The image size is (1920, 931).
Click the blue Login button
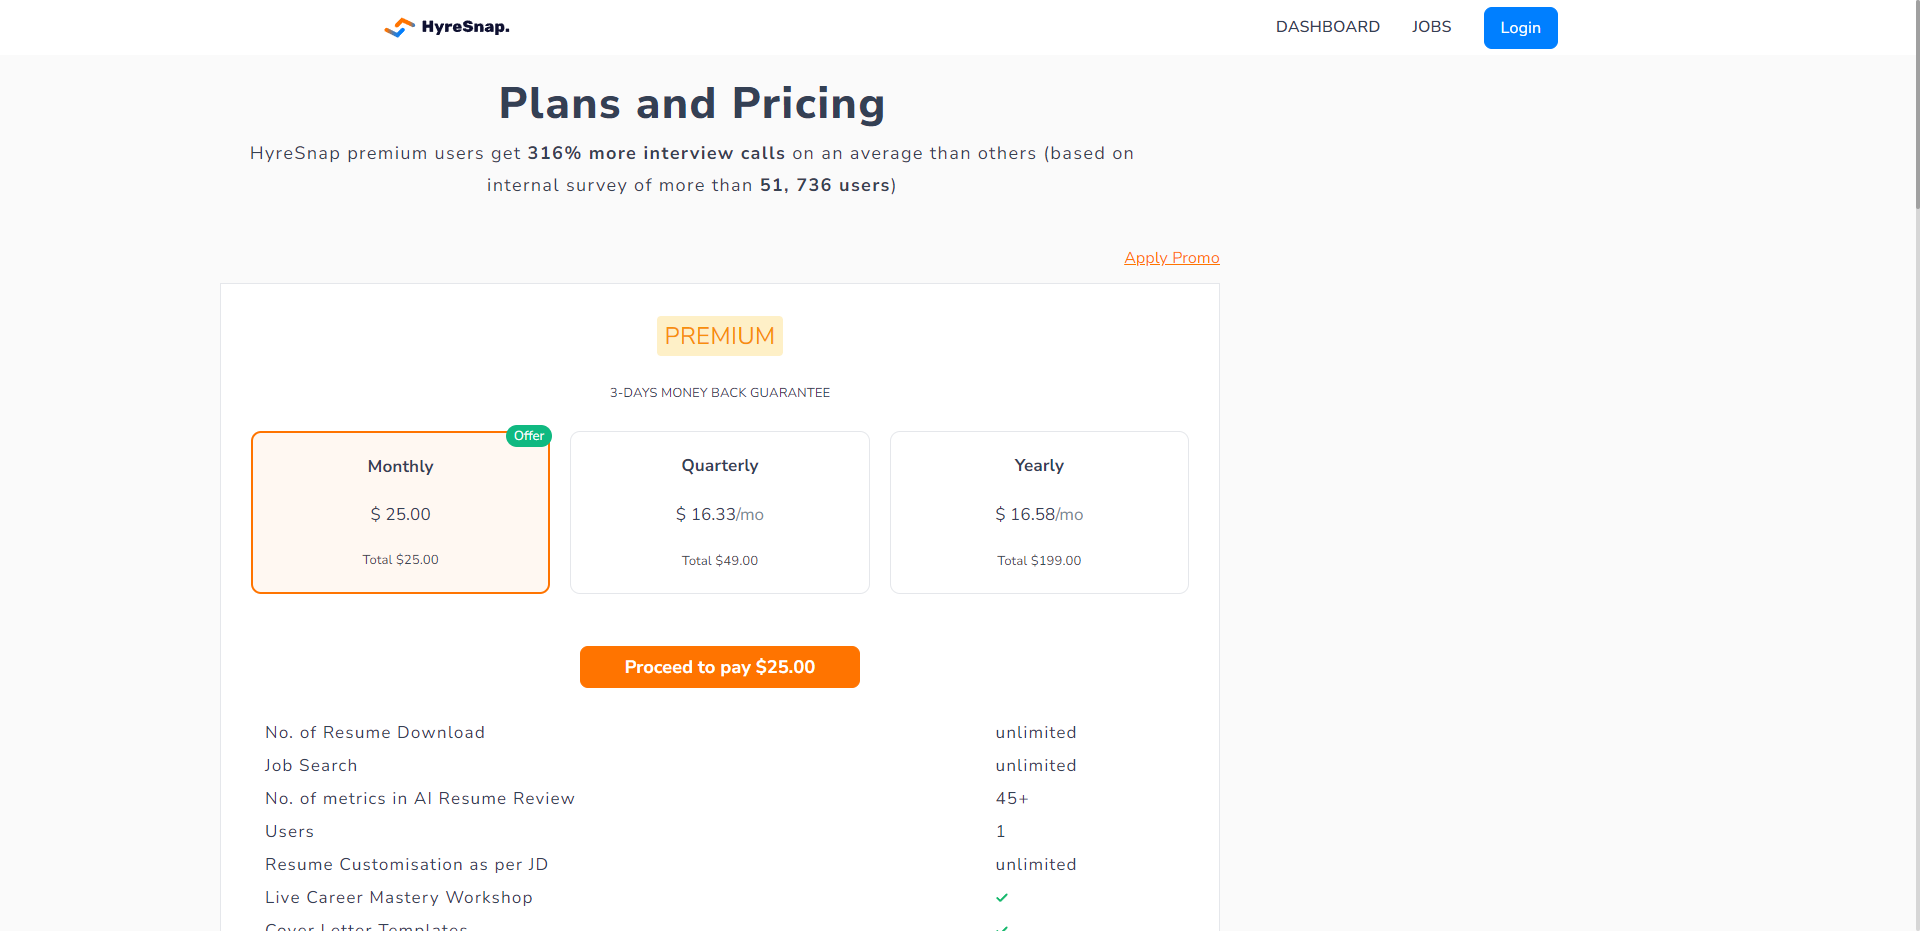tap(1520, 28)
